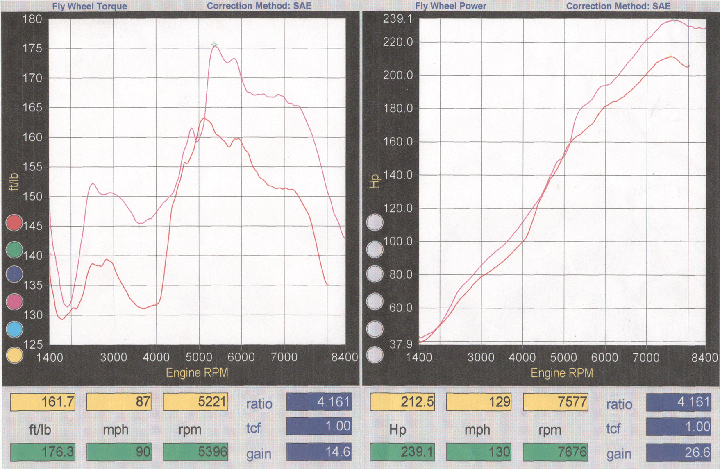
Task: Click the green 5396 rpm field
Action: (x=197, y=454)
